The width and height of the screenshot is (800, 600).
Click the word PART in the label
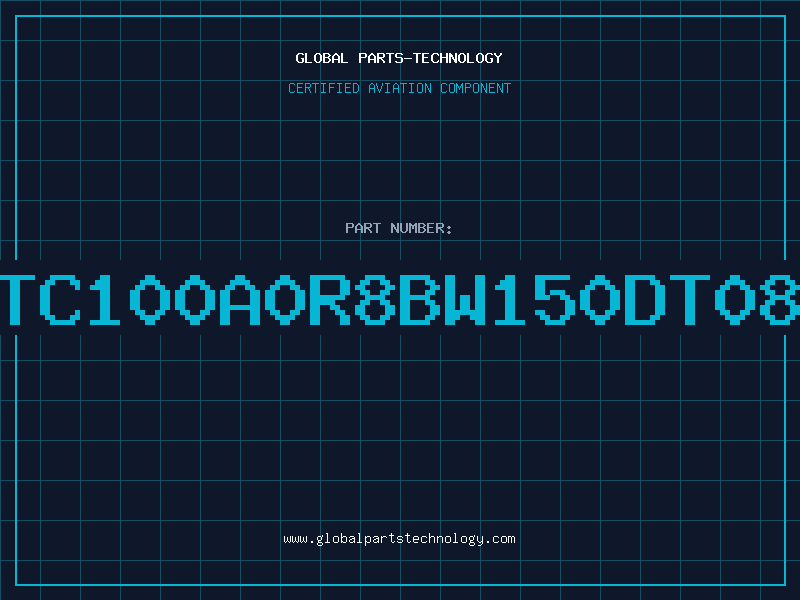pos(363,228)
